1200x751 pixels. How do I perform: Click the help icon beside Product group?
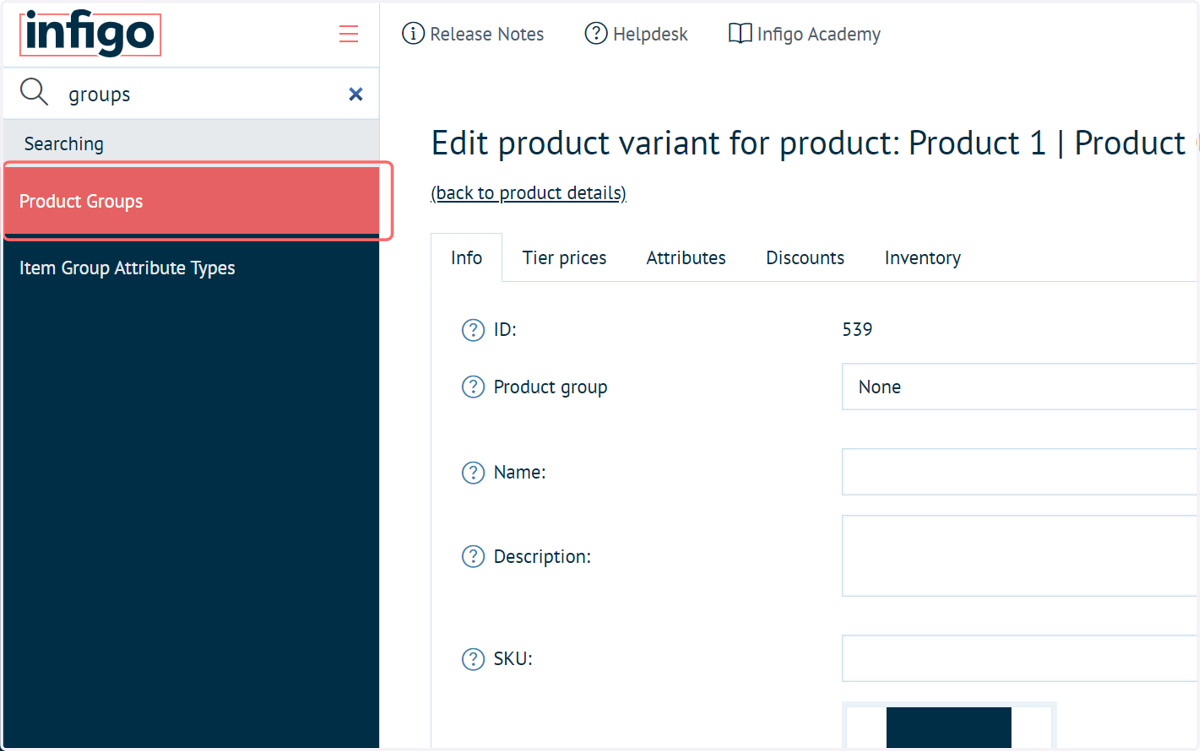(473, 387)
